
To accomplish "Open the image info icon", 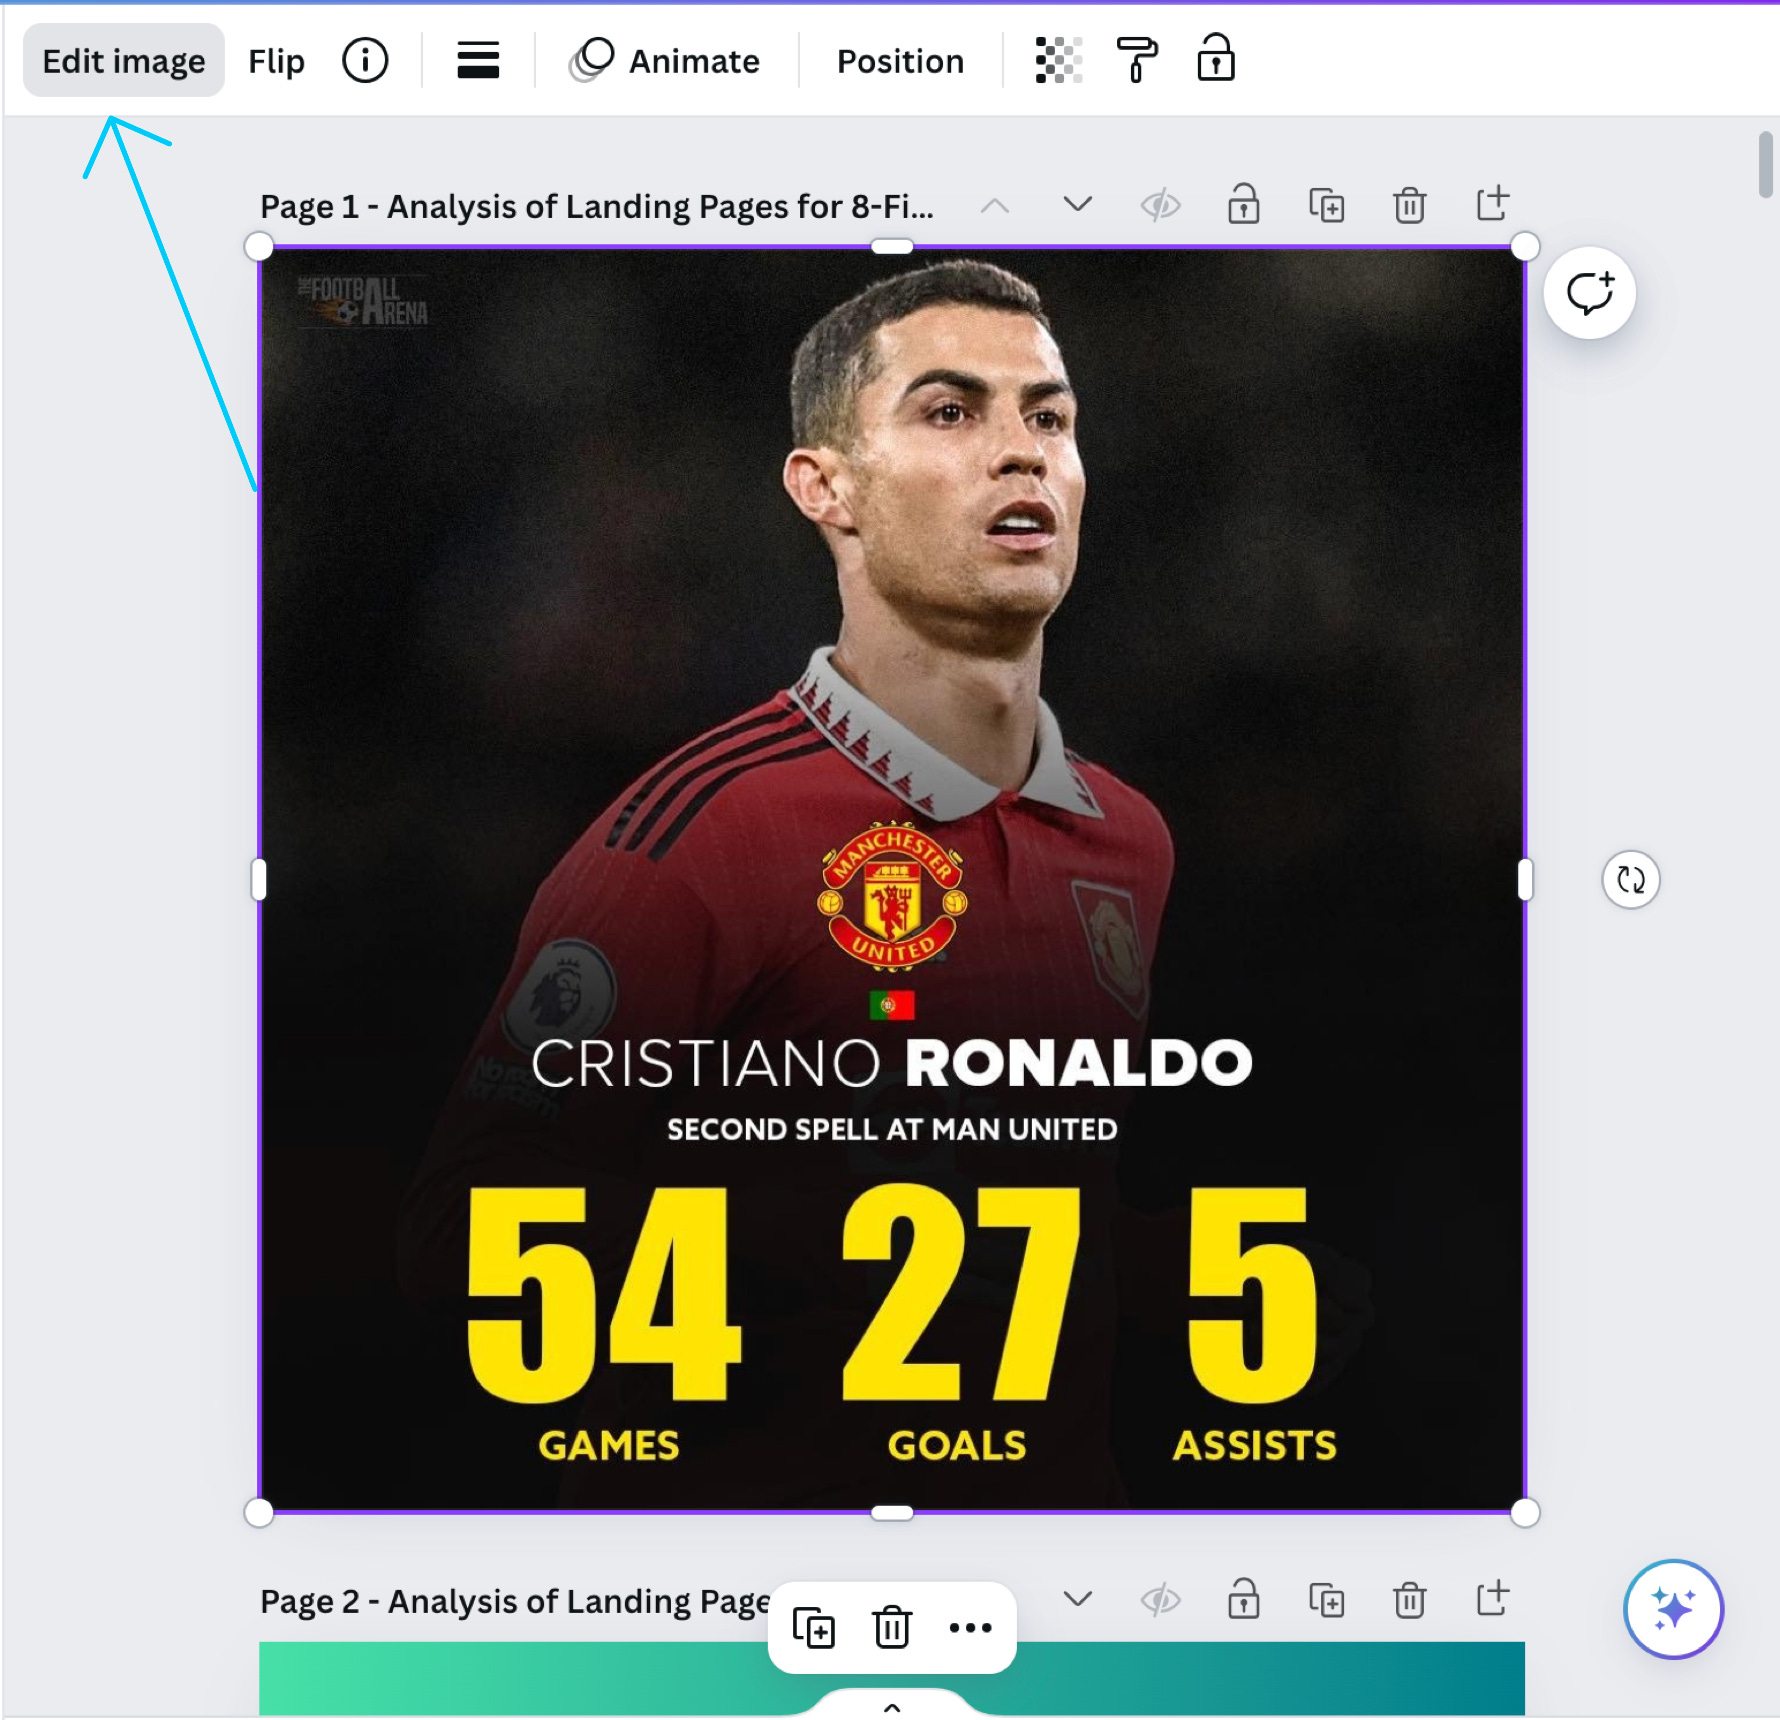I will [x=365, y=61].
